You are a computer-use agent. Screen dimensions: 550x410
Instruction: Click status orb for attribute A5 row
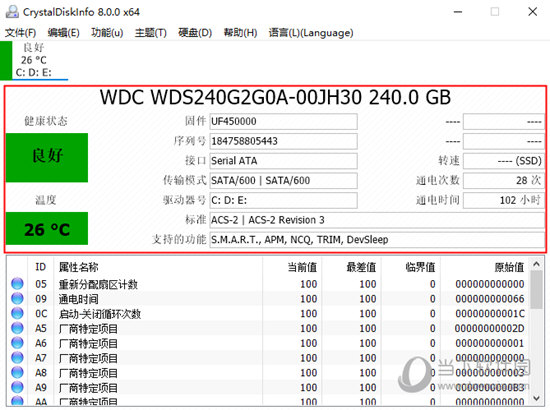pyautogui.click(x=17, y=328)
